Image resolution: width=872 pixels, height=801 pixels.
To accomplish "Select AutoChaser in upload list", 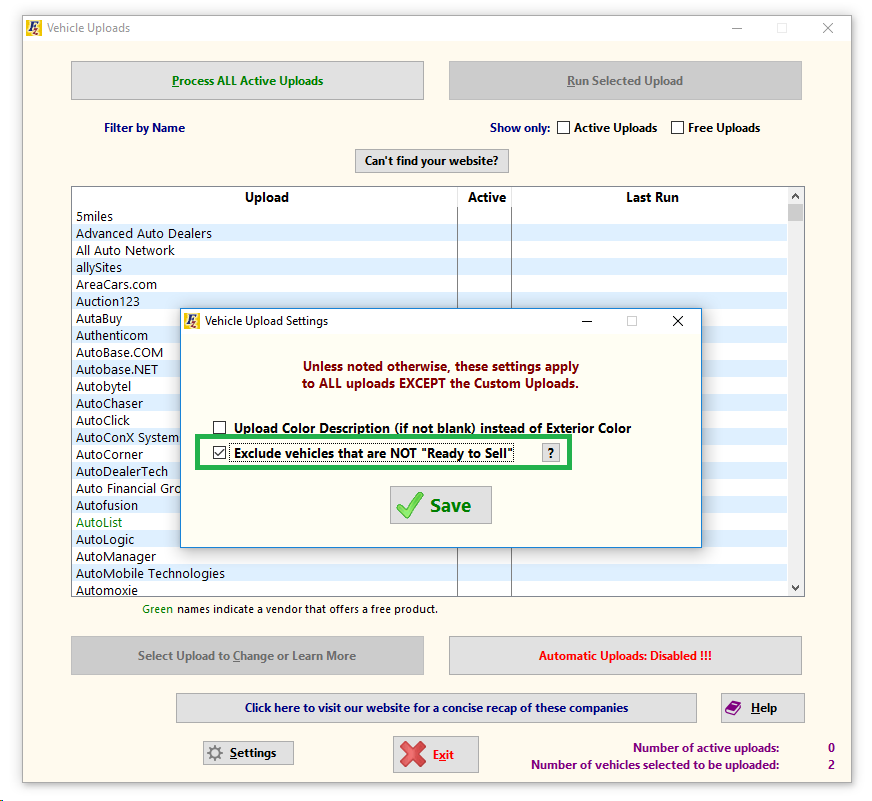I will pos(127,403).
